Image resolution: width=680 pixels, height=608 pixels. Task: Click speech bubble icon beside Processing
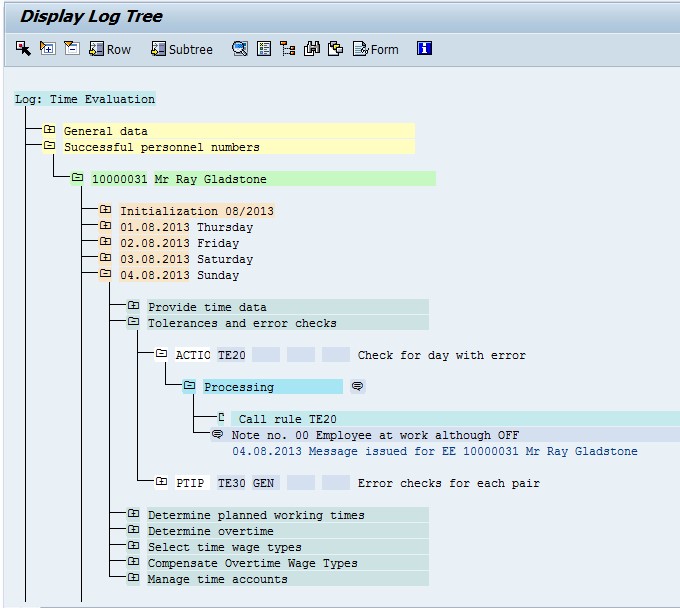pos(357,387)
